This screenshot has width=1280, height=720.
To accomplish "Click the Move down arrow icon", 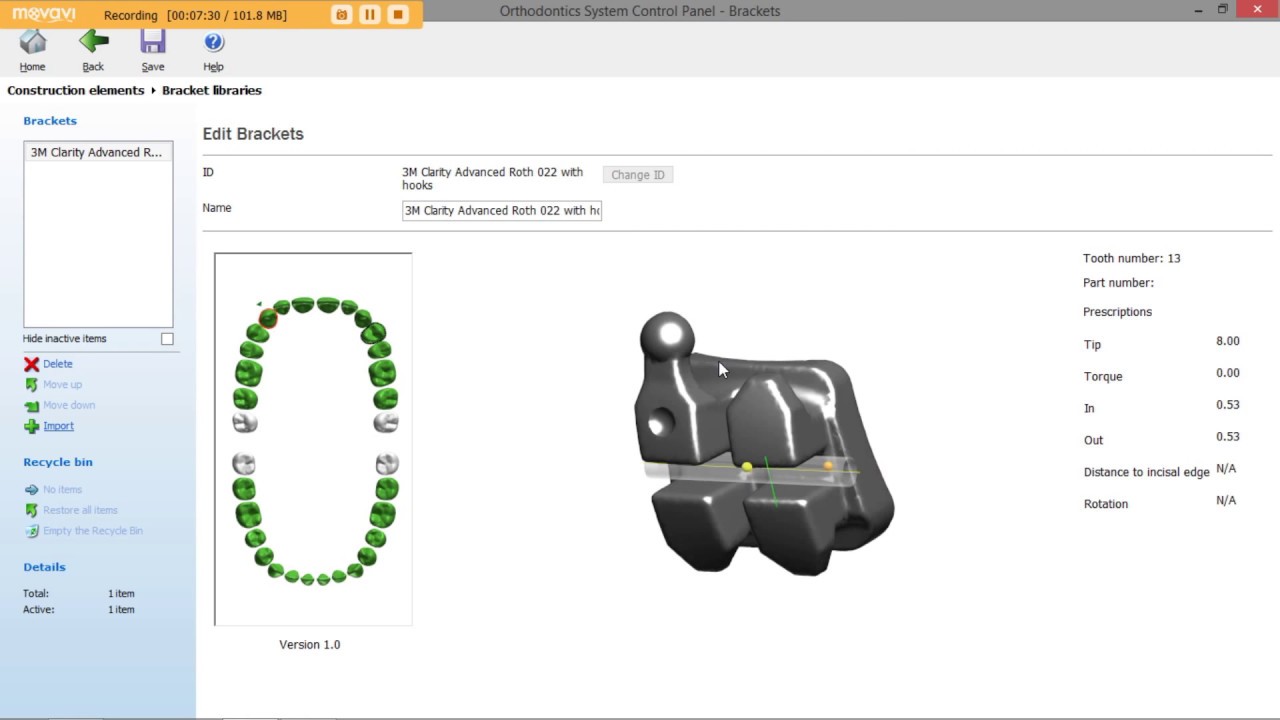I will pos(32,405).
